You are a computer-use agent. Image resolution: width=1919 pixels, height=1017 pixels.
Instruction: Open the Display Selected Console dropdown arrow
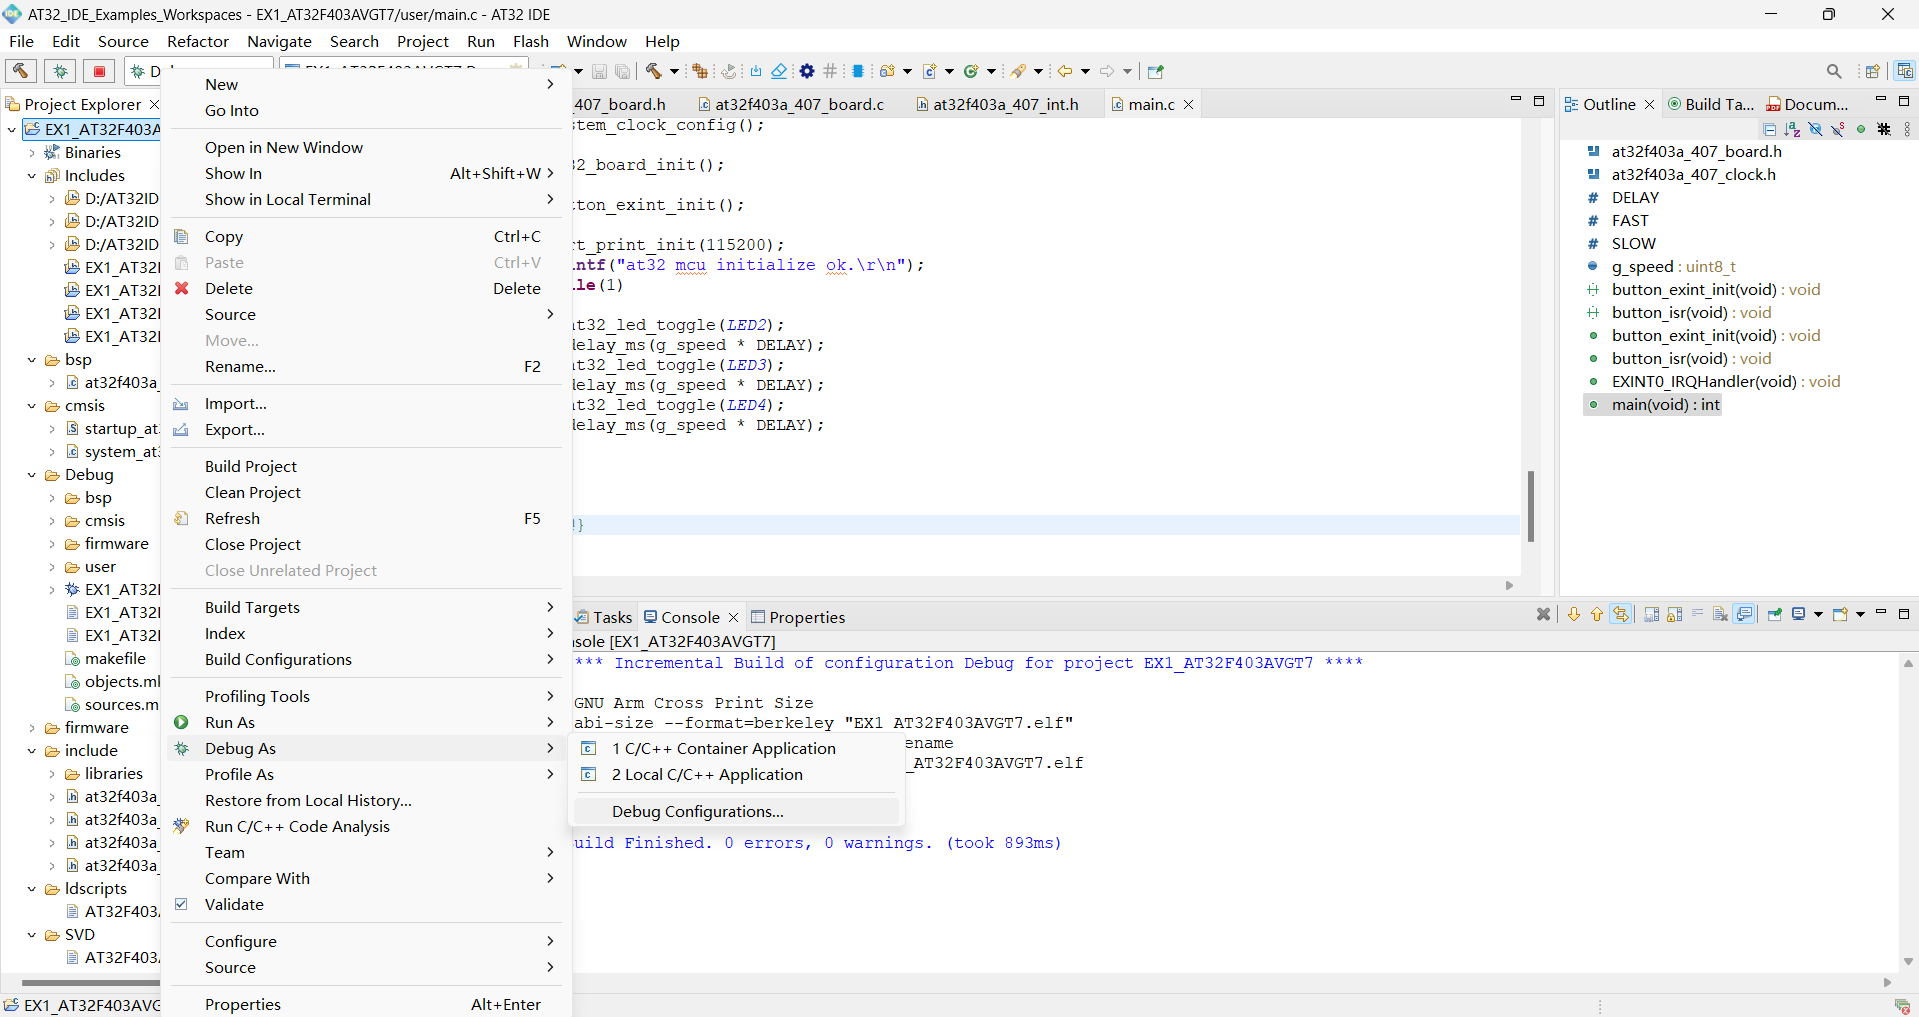[x=1818, y=614]
